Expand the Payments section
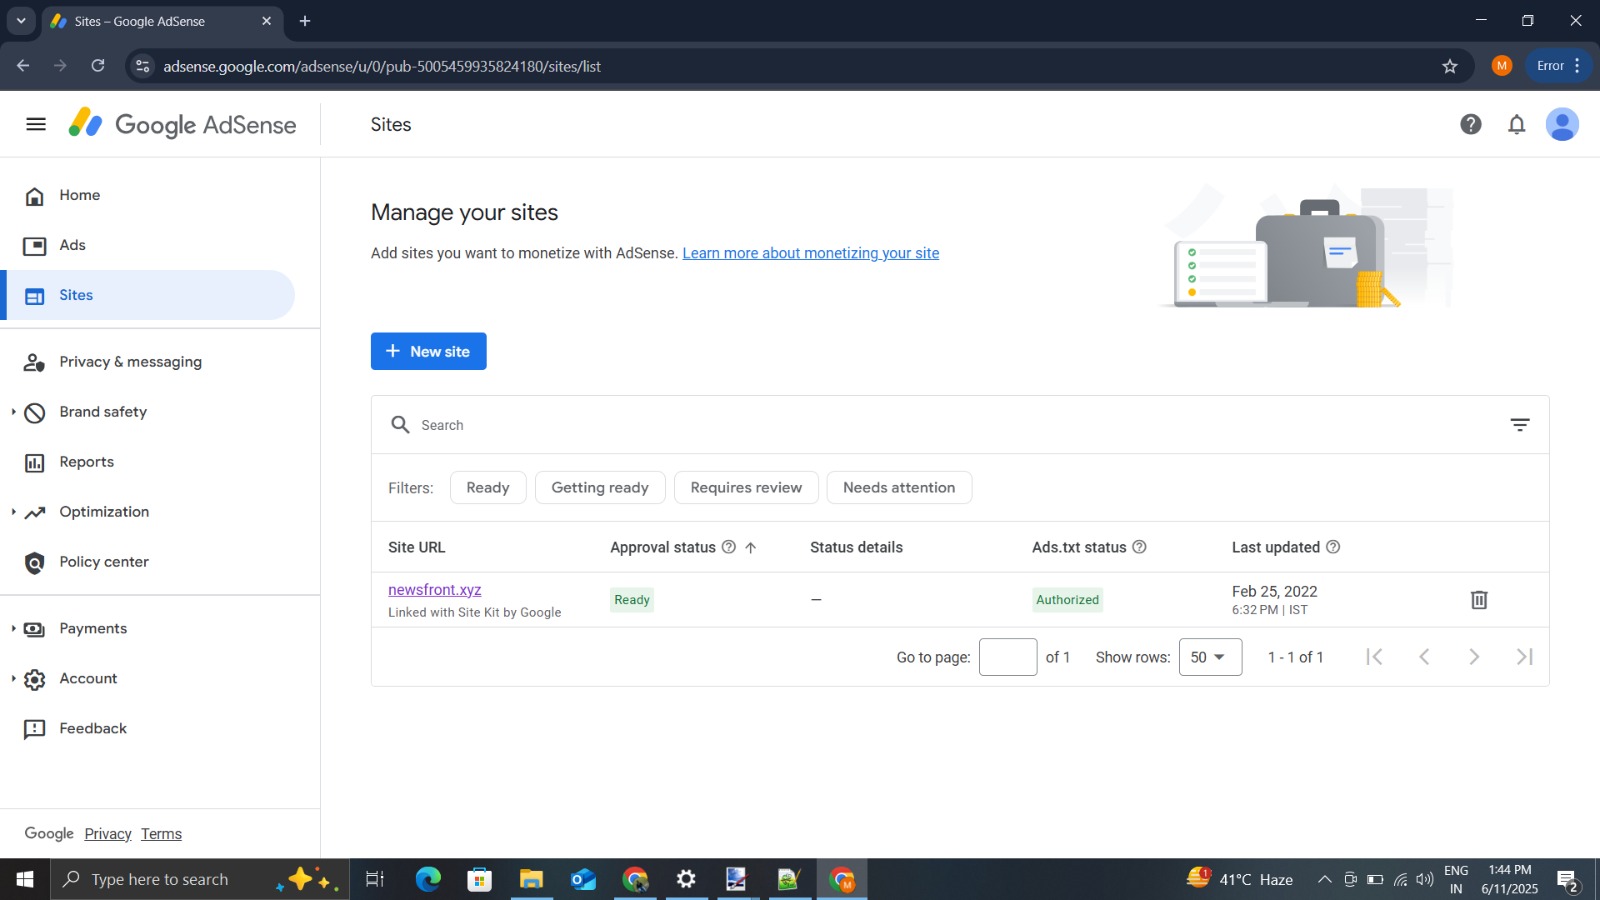 tap(14, 629)
